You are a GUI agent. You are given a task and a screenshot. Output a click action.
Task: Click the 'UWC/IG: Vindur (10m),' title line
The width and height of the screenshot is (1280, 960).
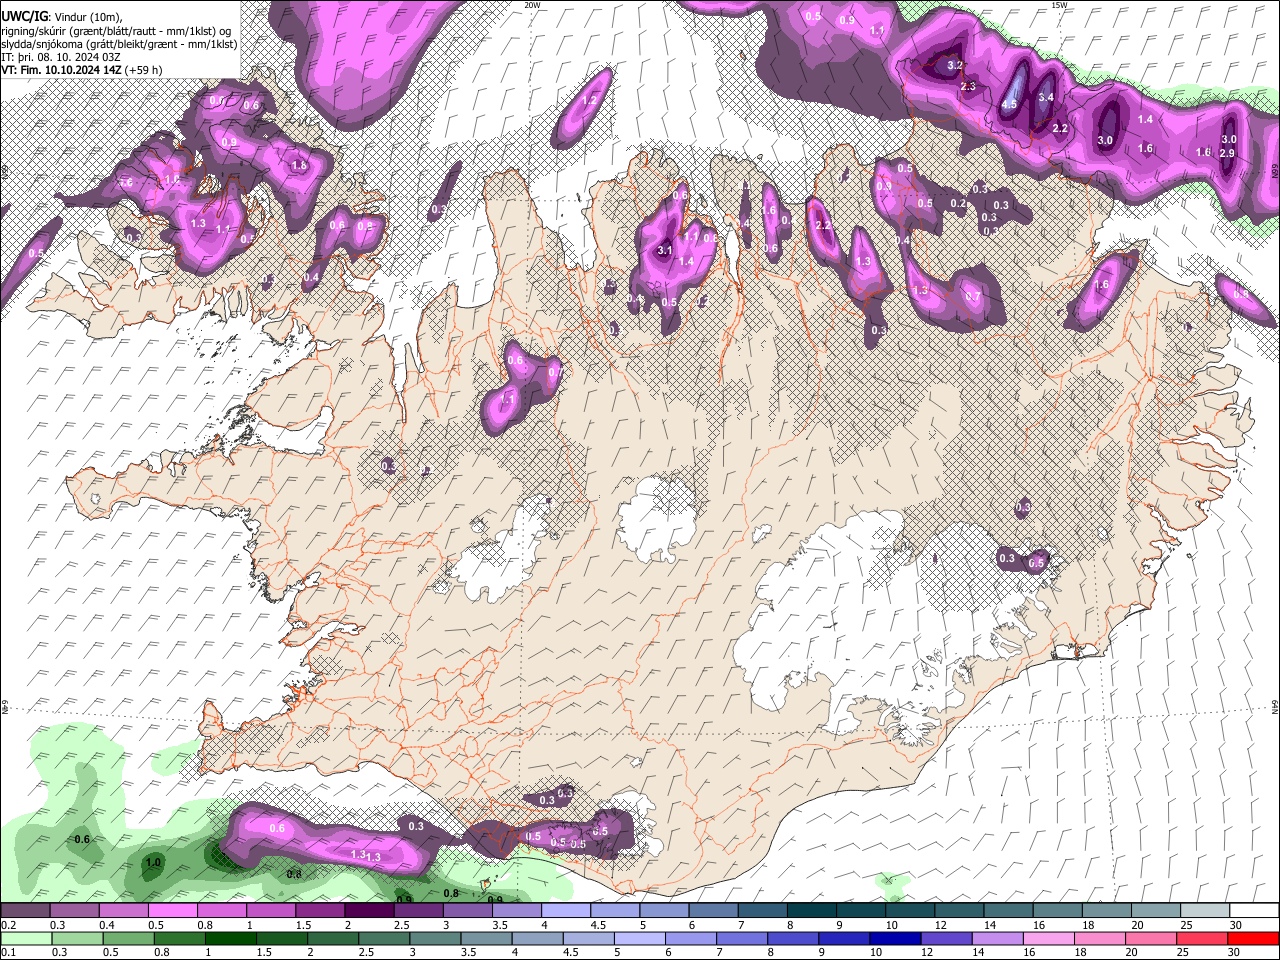pyautogui.click(x=61, y=17)
